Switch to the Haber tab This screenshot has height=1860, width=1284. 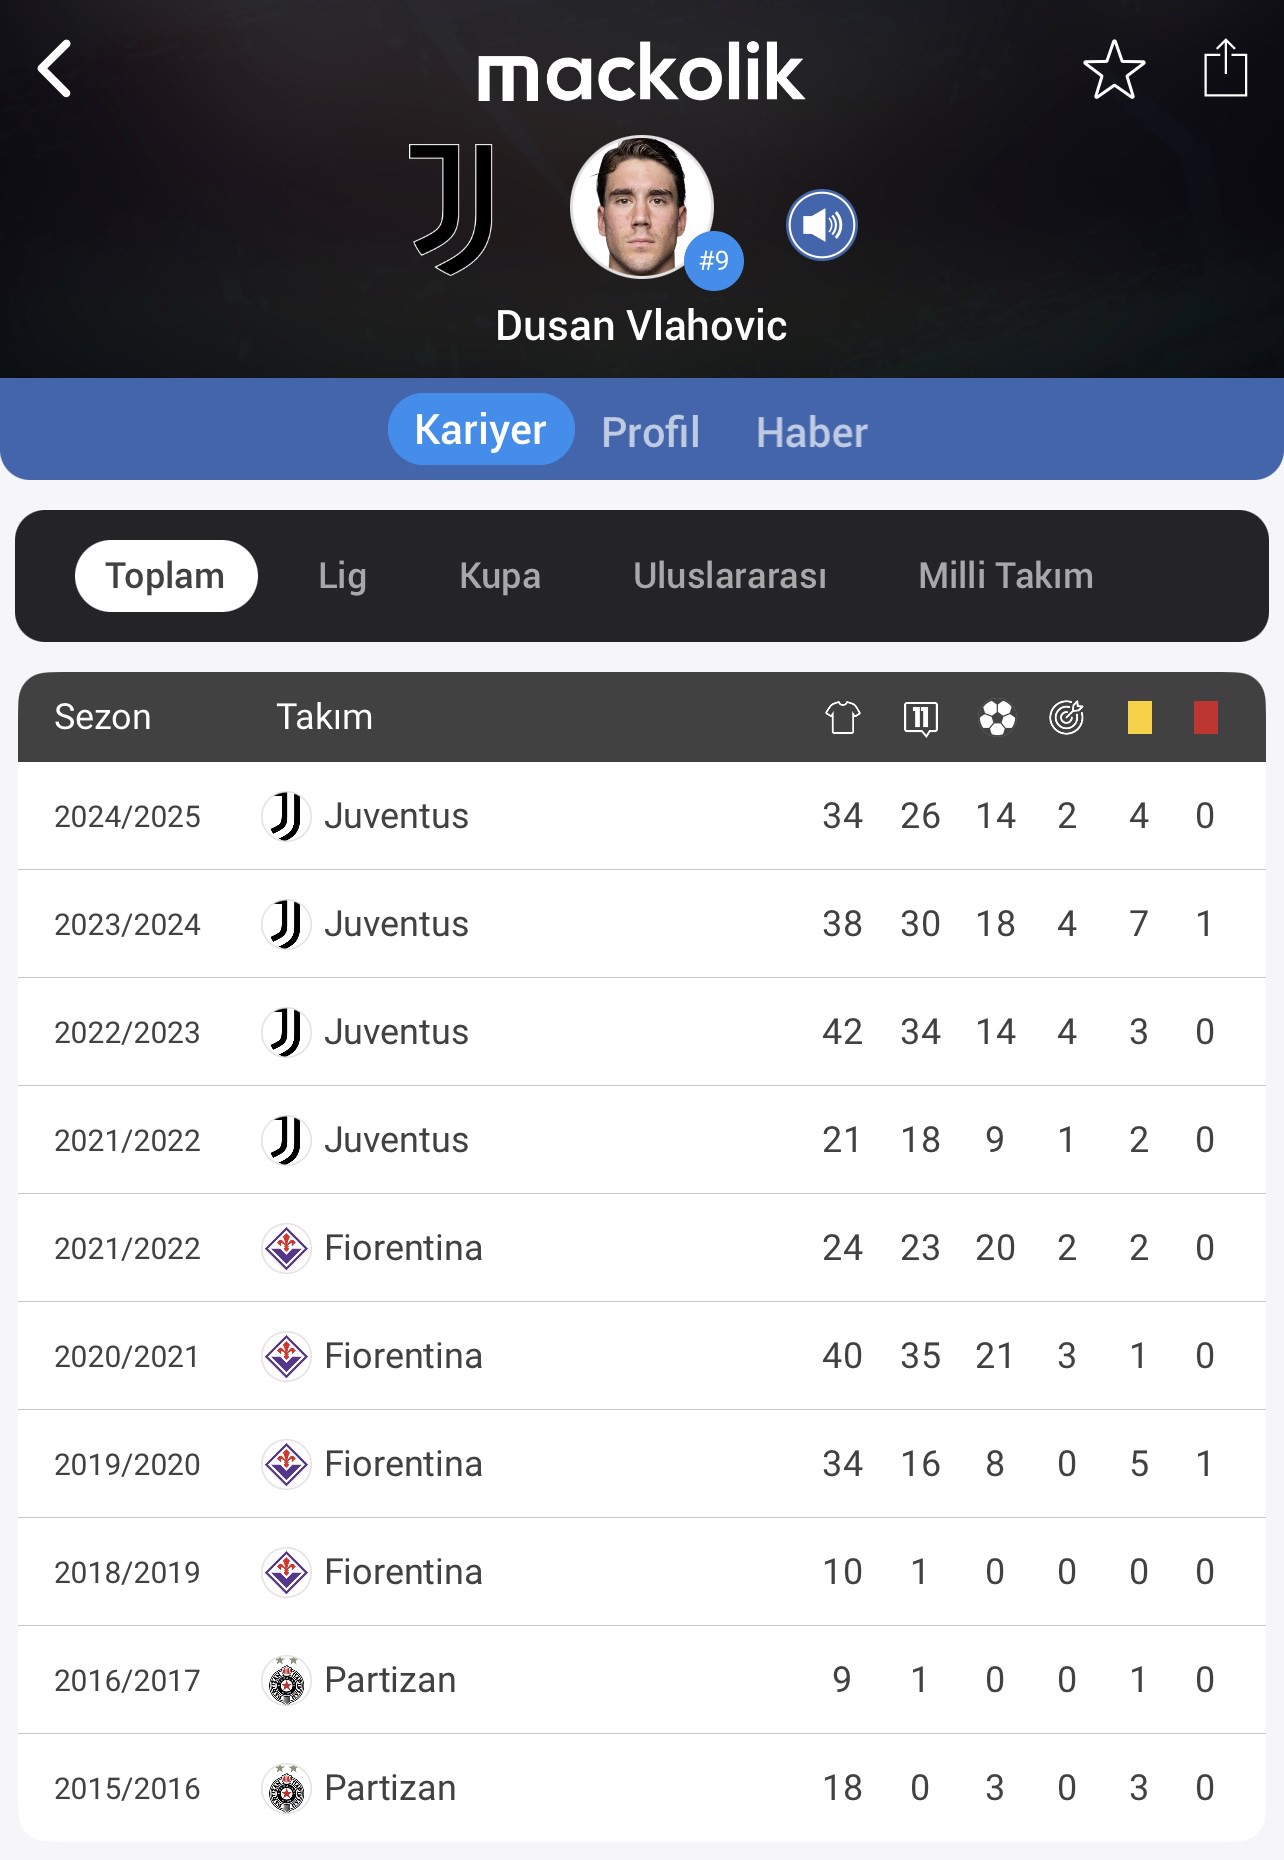pyautogui.click(x=812, y=432)
